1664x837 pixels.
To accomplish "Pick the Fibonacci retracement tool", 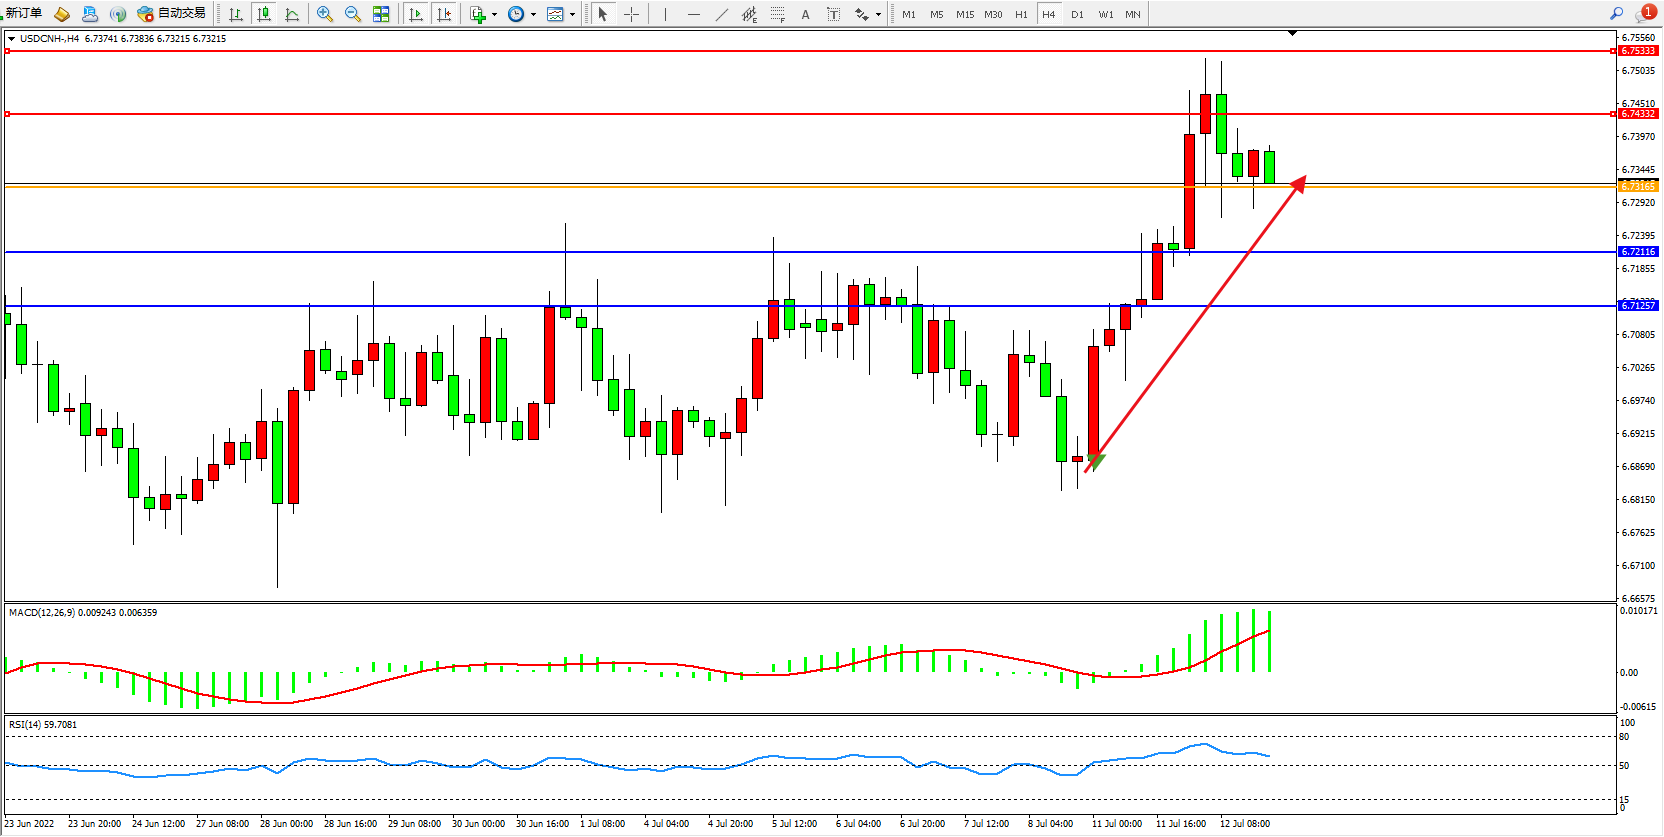I will point(777,14).
